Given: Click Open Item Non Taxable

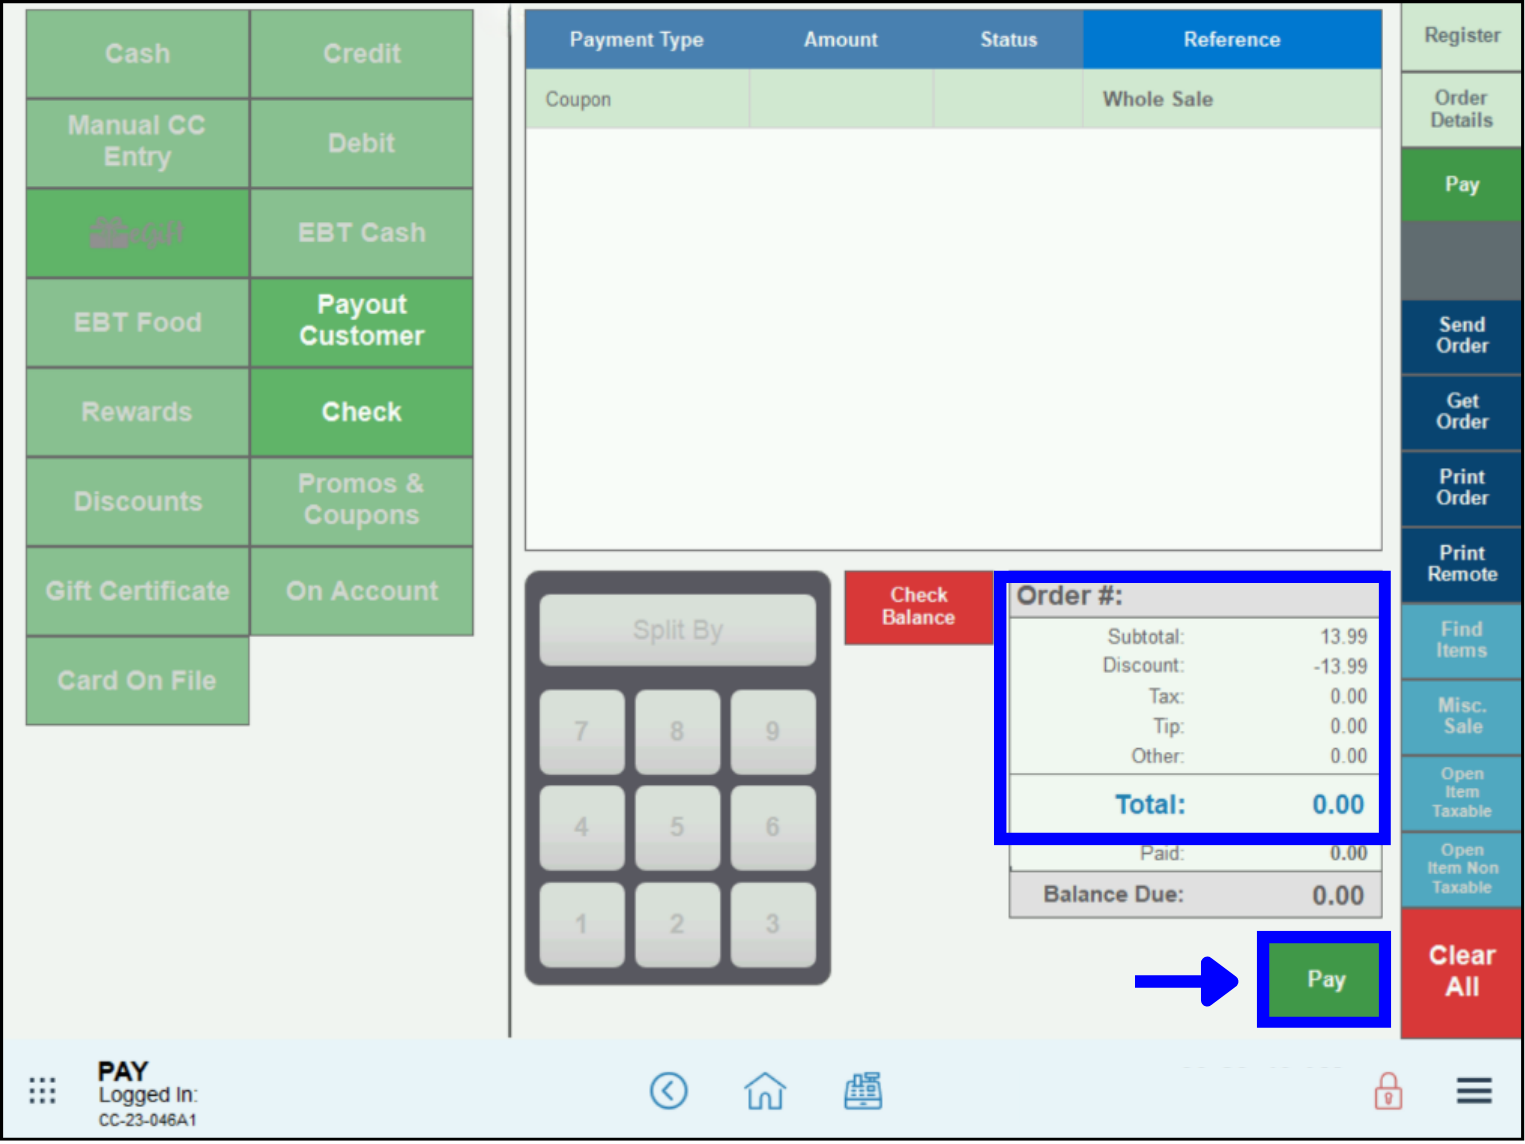Looking at the screenshot, I should [x=1461, y=868].
